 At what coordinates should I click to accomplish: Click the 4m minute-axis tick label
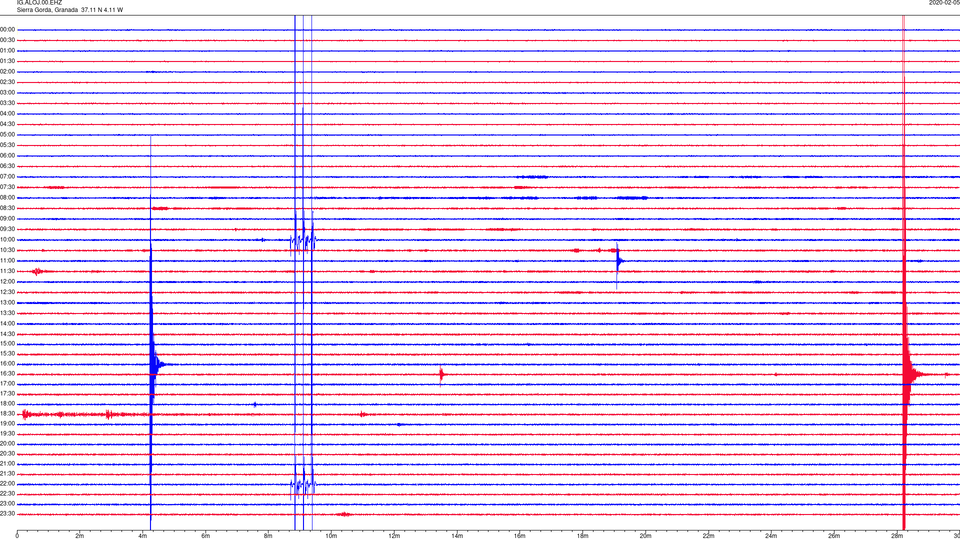[x=143, y=536]
